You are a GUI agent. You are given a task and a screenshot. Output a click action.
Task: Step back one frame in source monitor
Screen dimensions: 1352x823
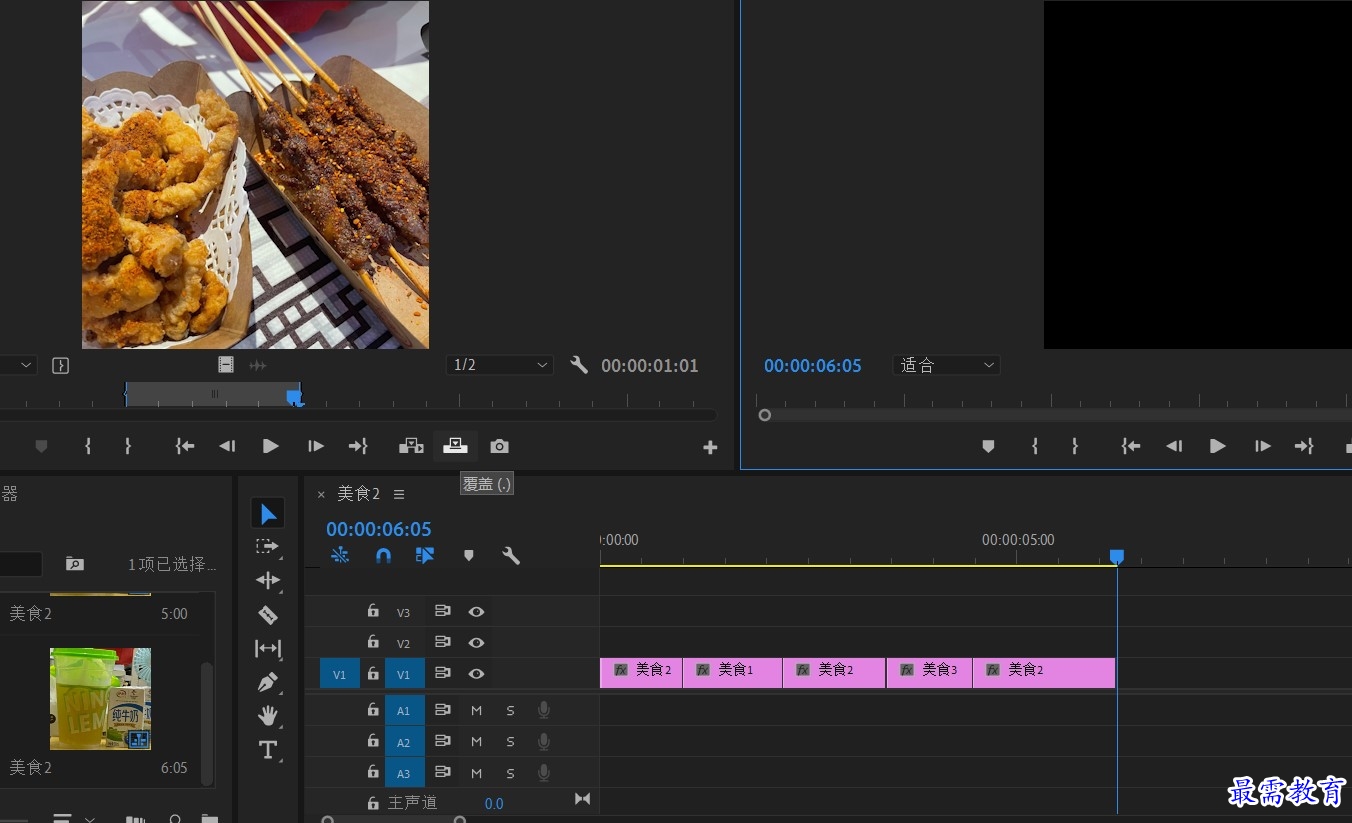pos(227,447)
